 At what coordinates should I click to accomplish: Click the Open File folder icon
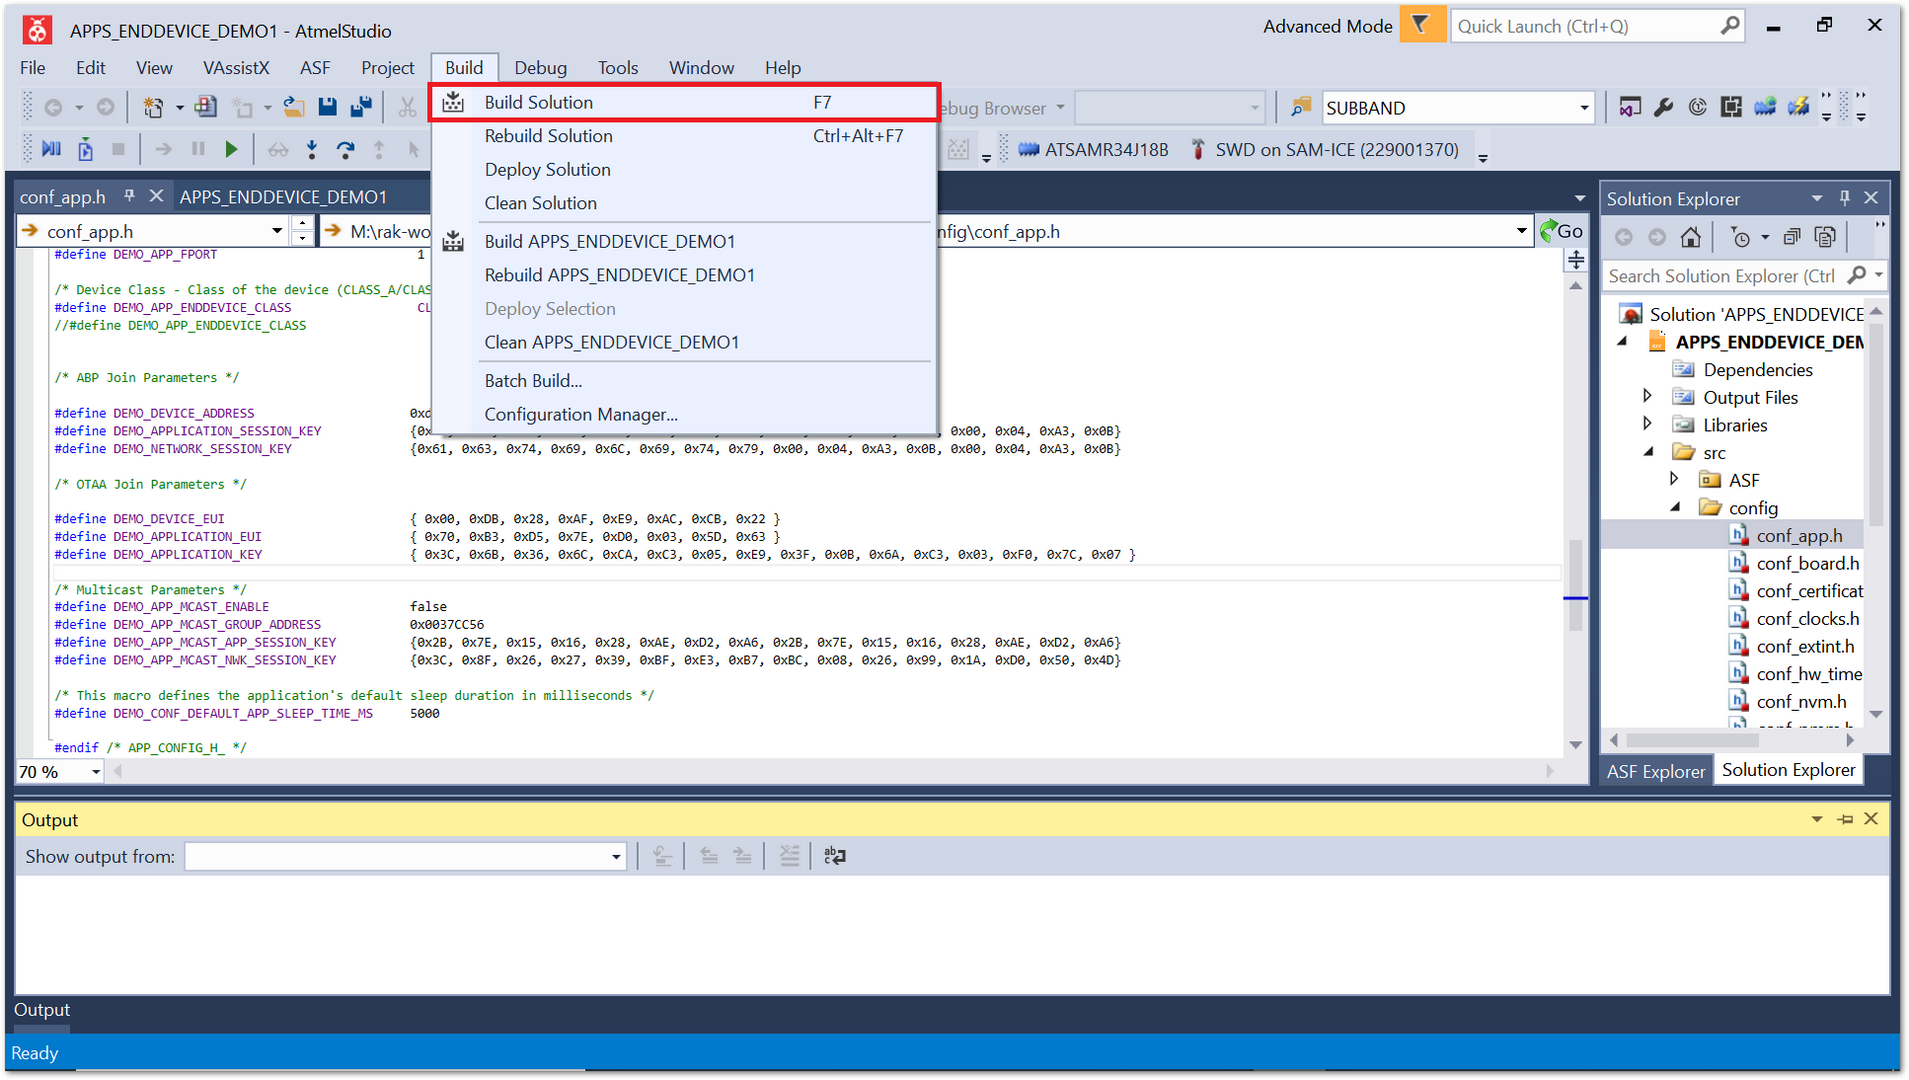pos(294,107)
